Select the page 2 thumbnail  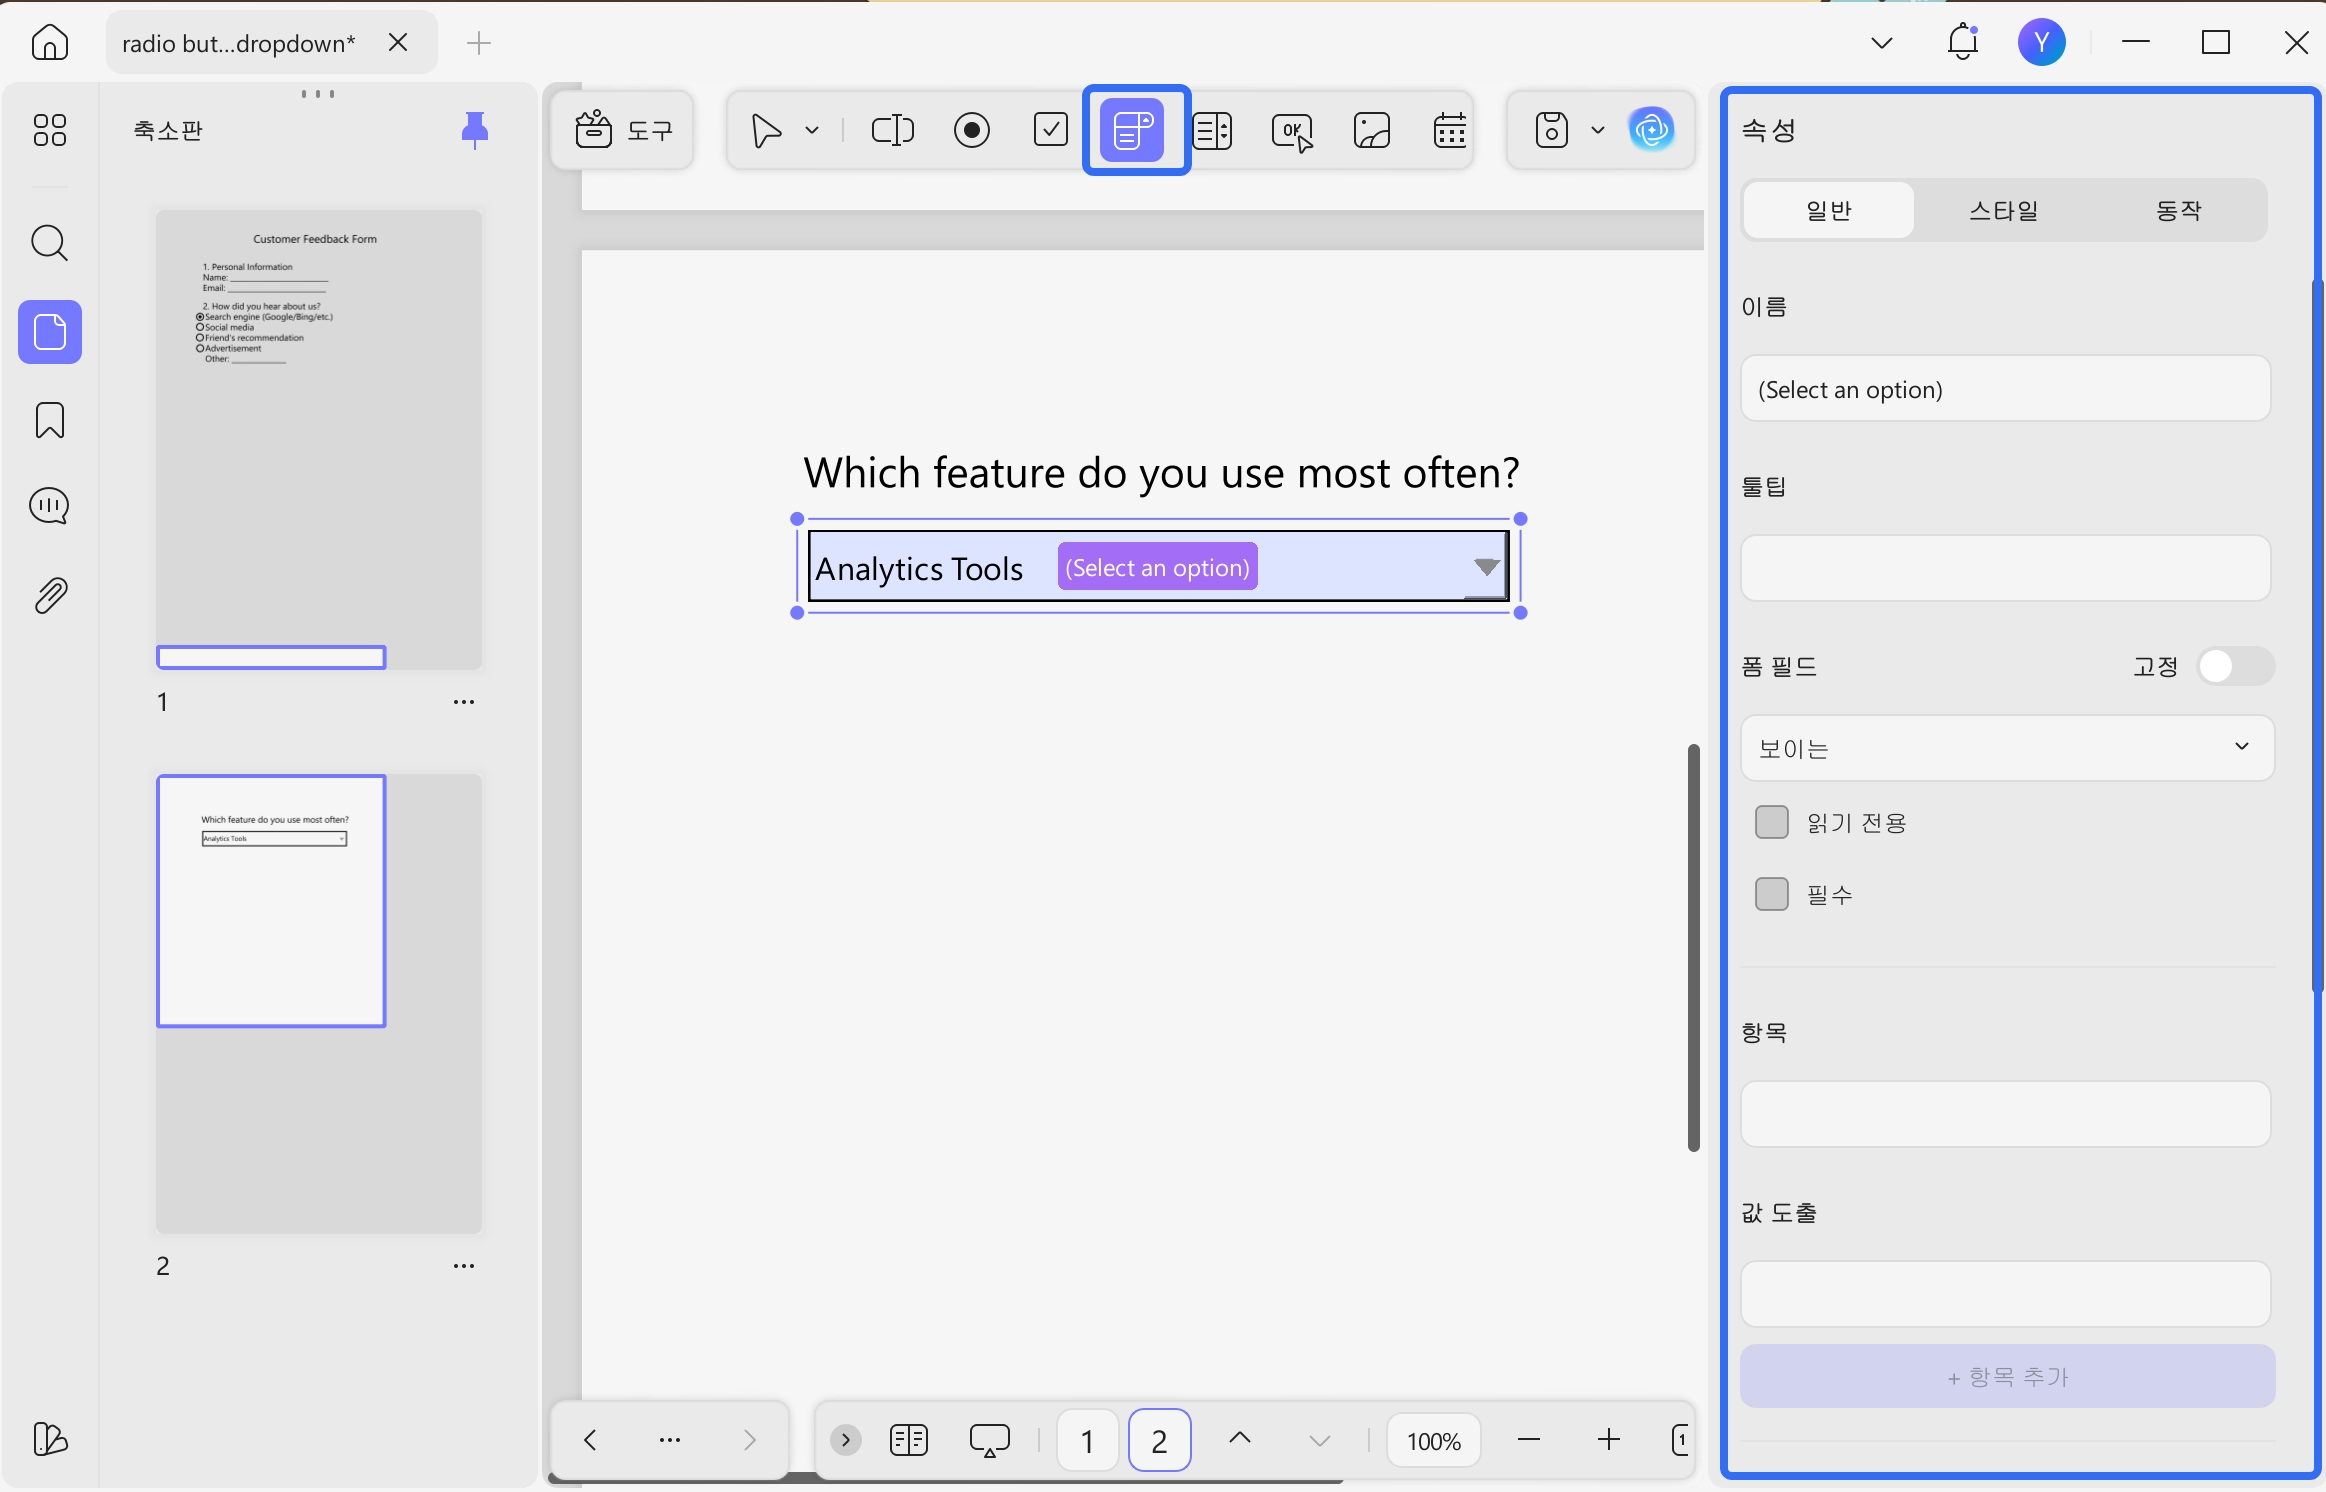[319, 1003]
